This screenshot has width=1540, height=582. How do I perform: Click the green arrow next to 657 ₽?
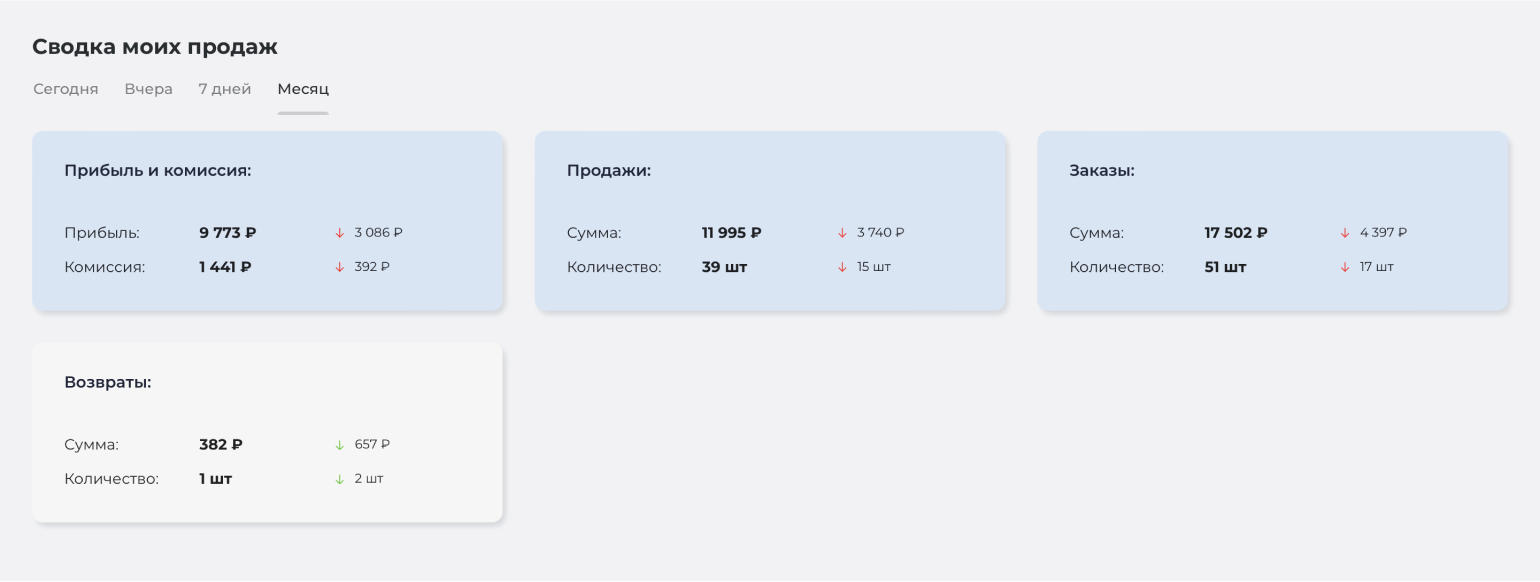(x=340, y=445)
